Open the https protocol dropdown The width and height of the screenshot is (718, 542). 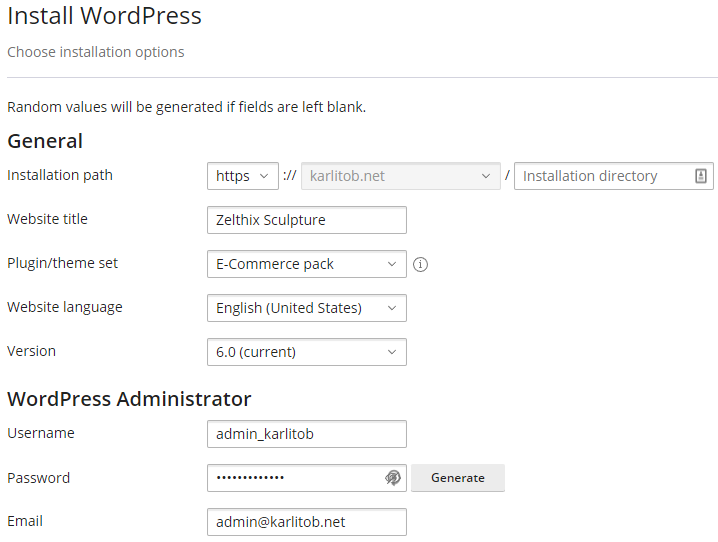tap(243, 176)
